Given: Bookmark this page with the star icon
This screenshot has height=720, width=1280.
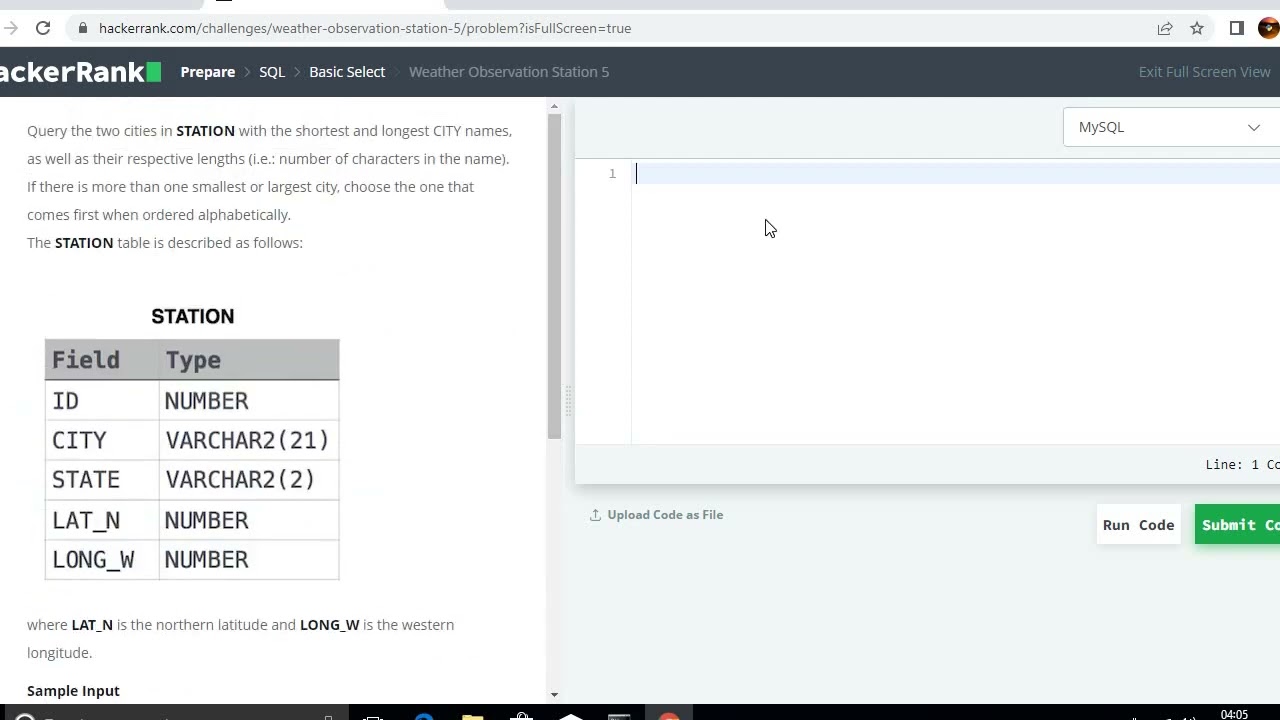Looking at the screenshot, I should click(x=1197, y=28).
